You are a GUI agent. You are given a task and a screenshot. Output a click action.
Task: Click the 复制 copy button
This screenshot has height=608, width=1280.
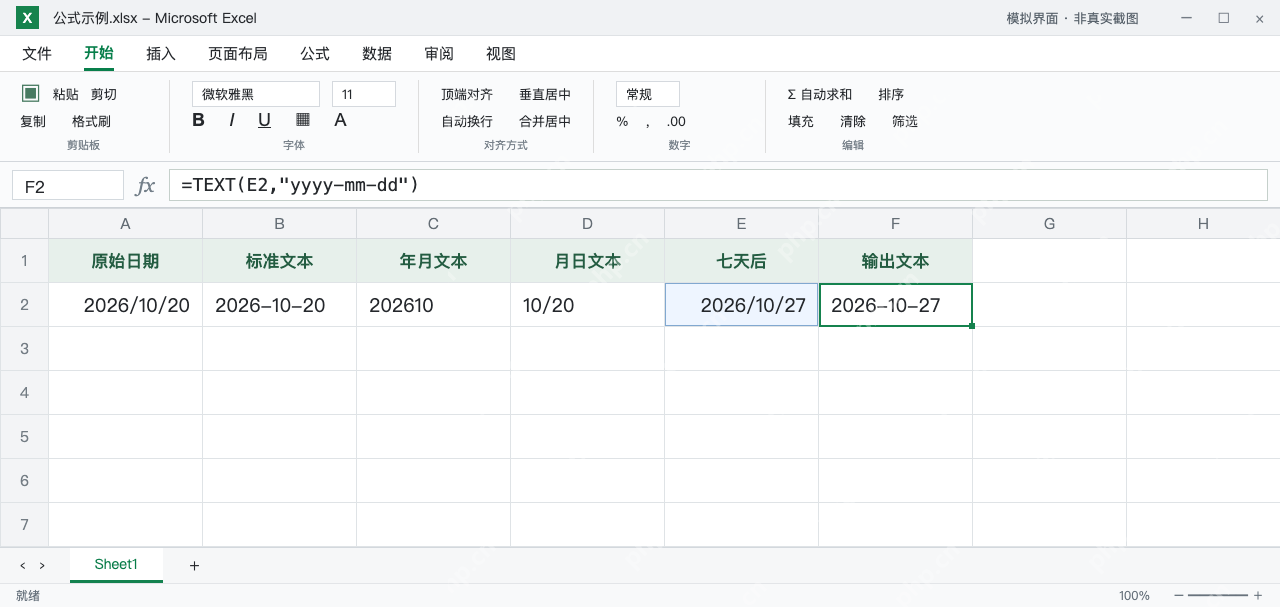point(33,122)
